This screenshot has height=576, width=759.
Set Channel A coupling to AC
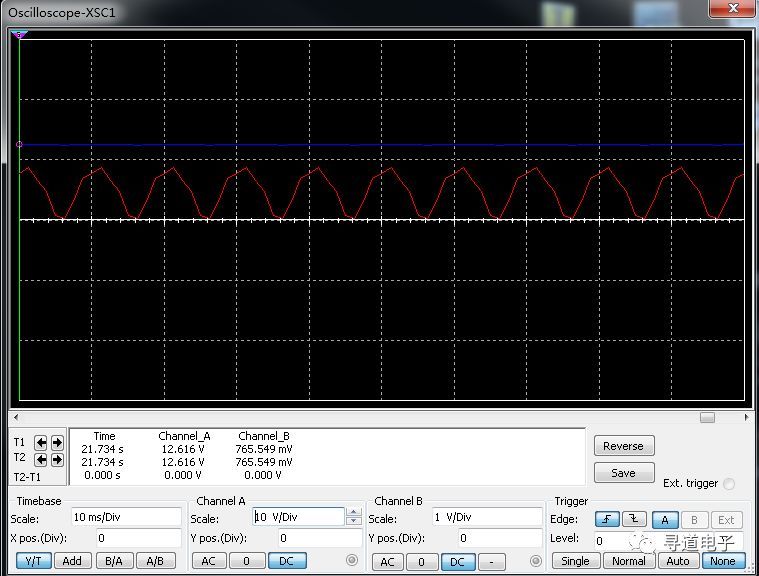coord(208,561)
